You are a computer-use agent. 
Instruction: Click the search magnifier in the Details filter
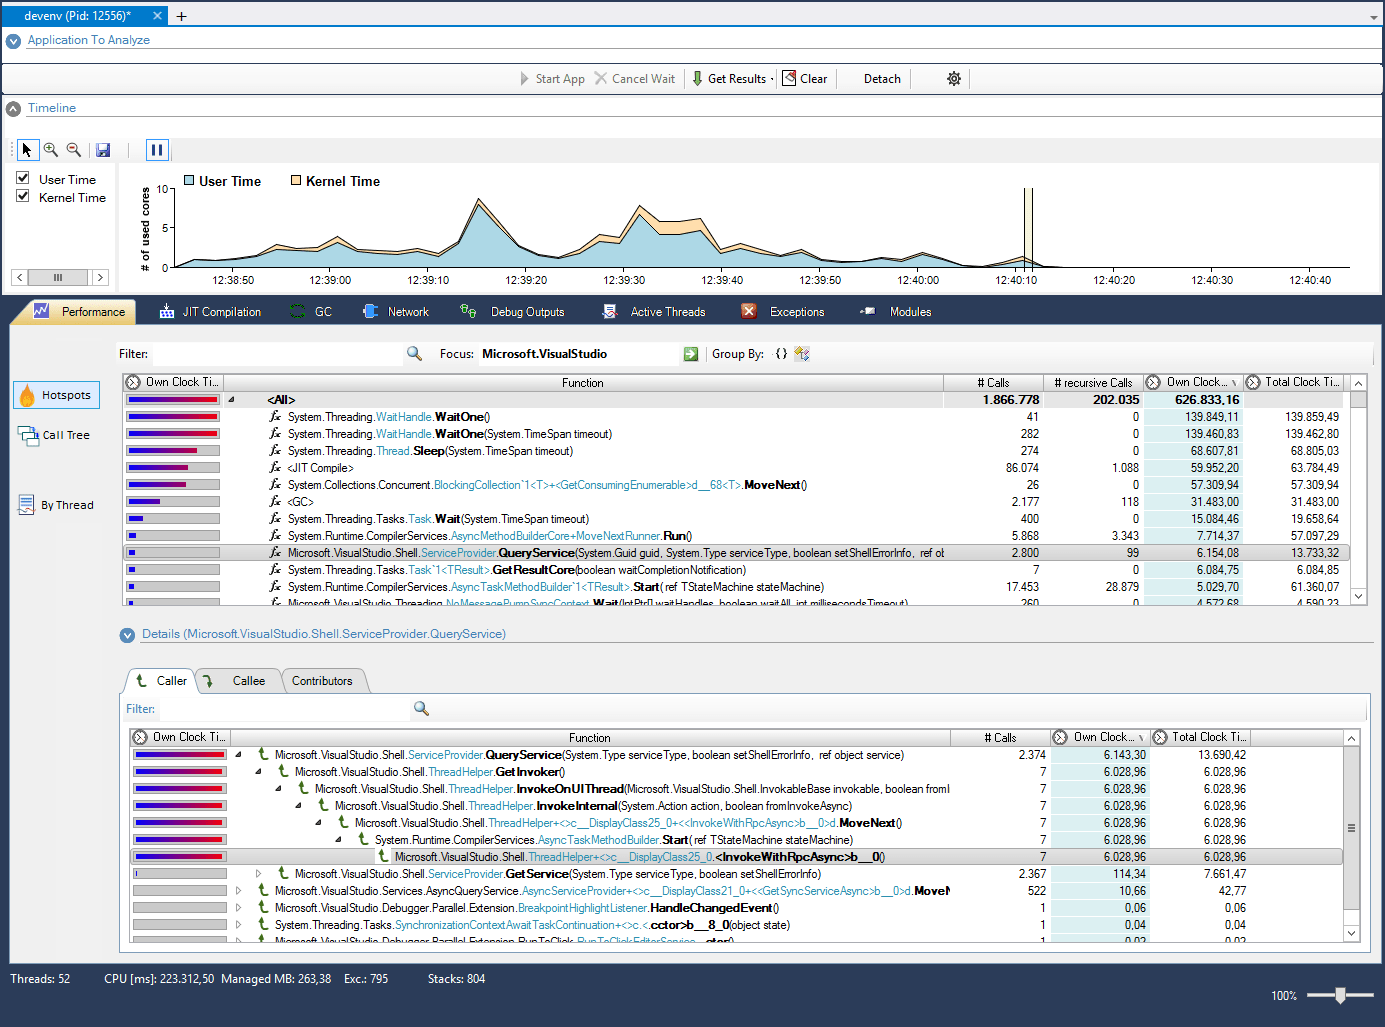pos(421,709)
